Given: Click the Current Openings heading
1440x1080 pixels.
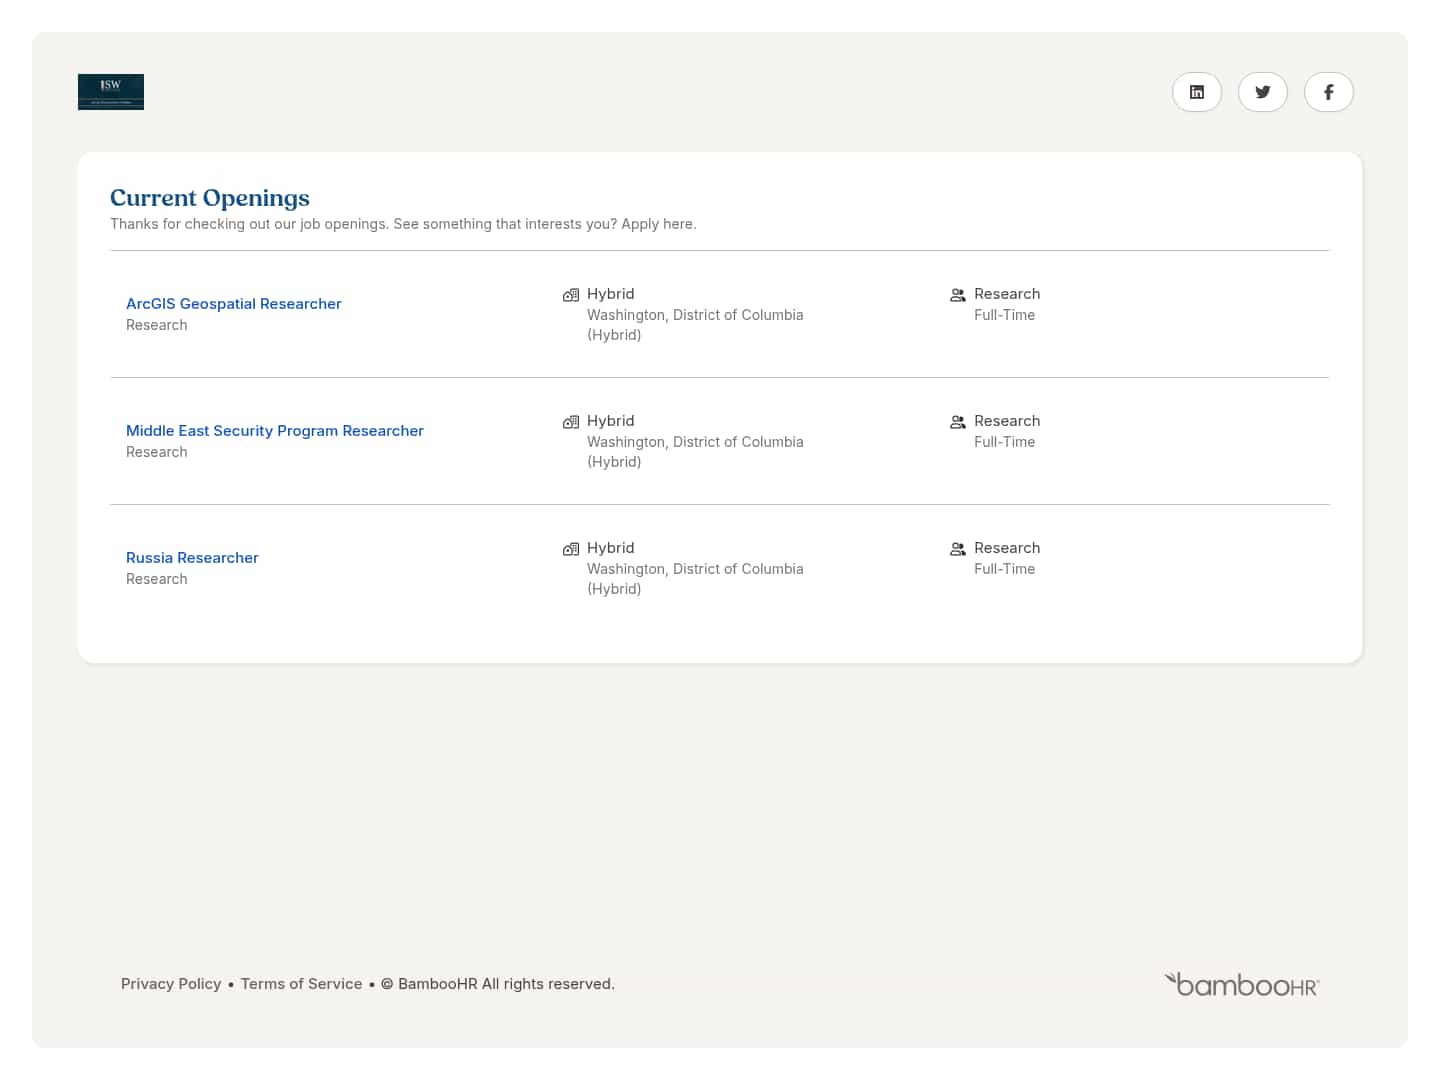Looking at the screenshot, I should tap(210, 198).
